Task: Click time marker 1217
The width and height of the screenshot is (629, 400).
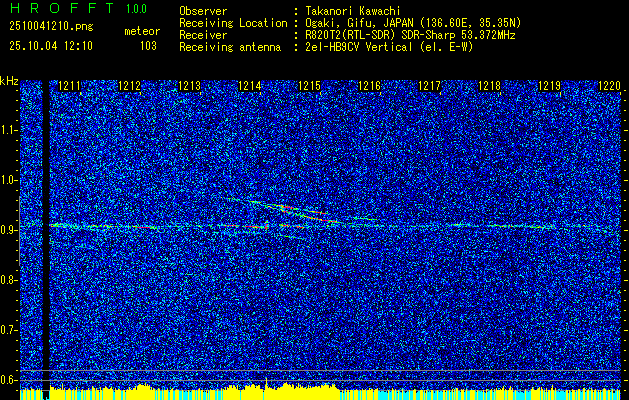Action: pyautogui.click(x=429, y=86)
